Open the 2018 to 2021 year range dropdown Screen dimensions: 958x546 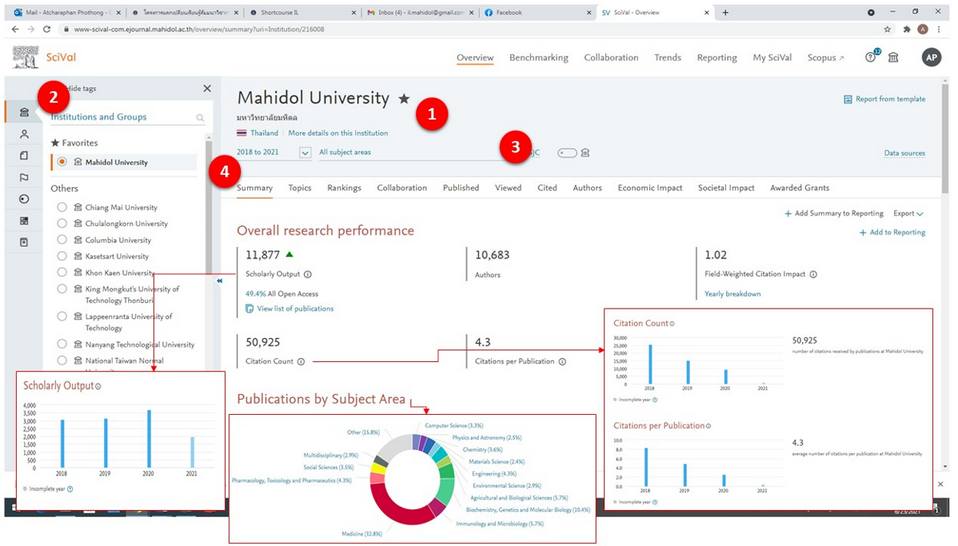click(305, 153)
